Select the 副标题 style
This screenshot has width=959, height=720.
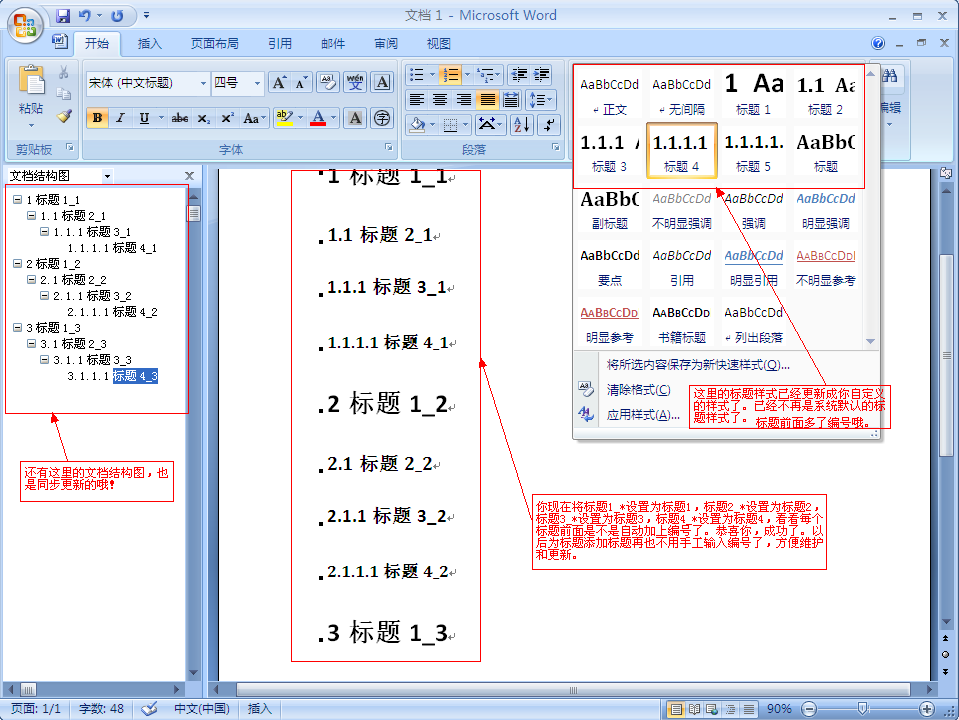(x=609, y=208)
